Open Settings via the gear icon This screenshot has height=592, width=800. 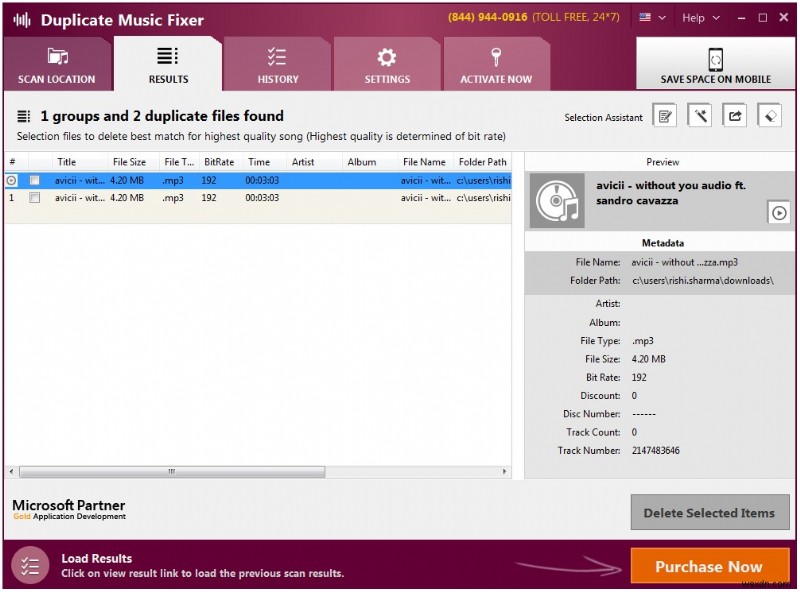point(386,57)
